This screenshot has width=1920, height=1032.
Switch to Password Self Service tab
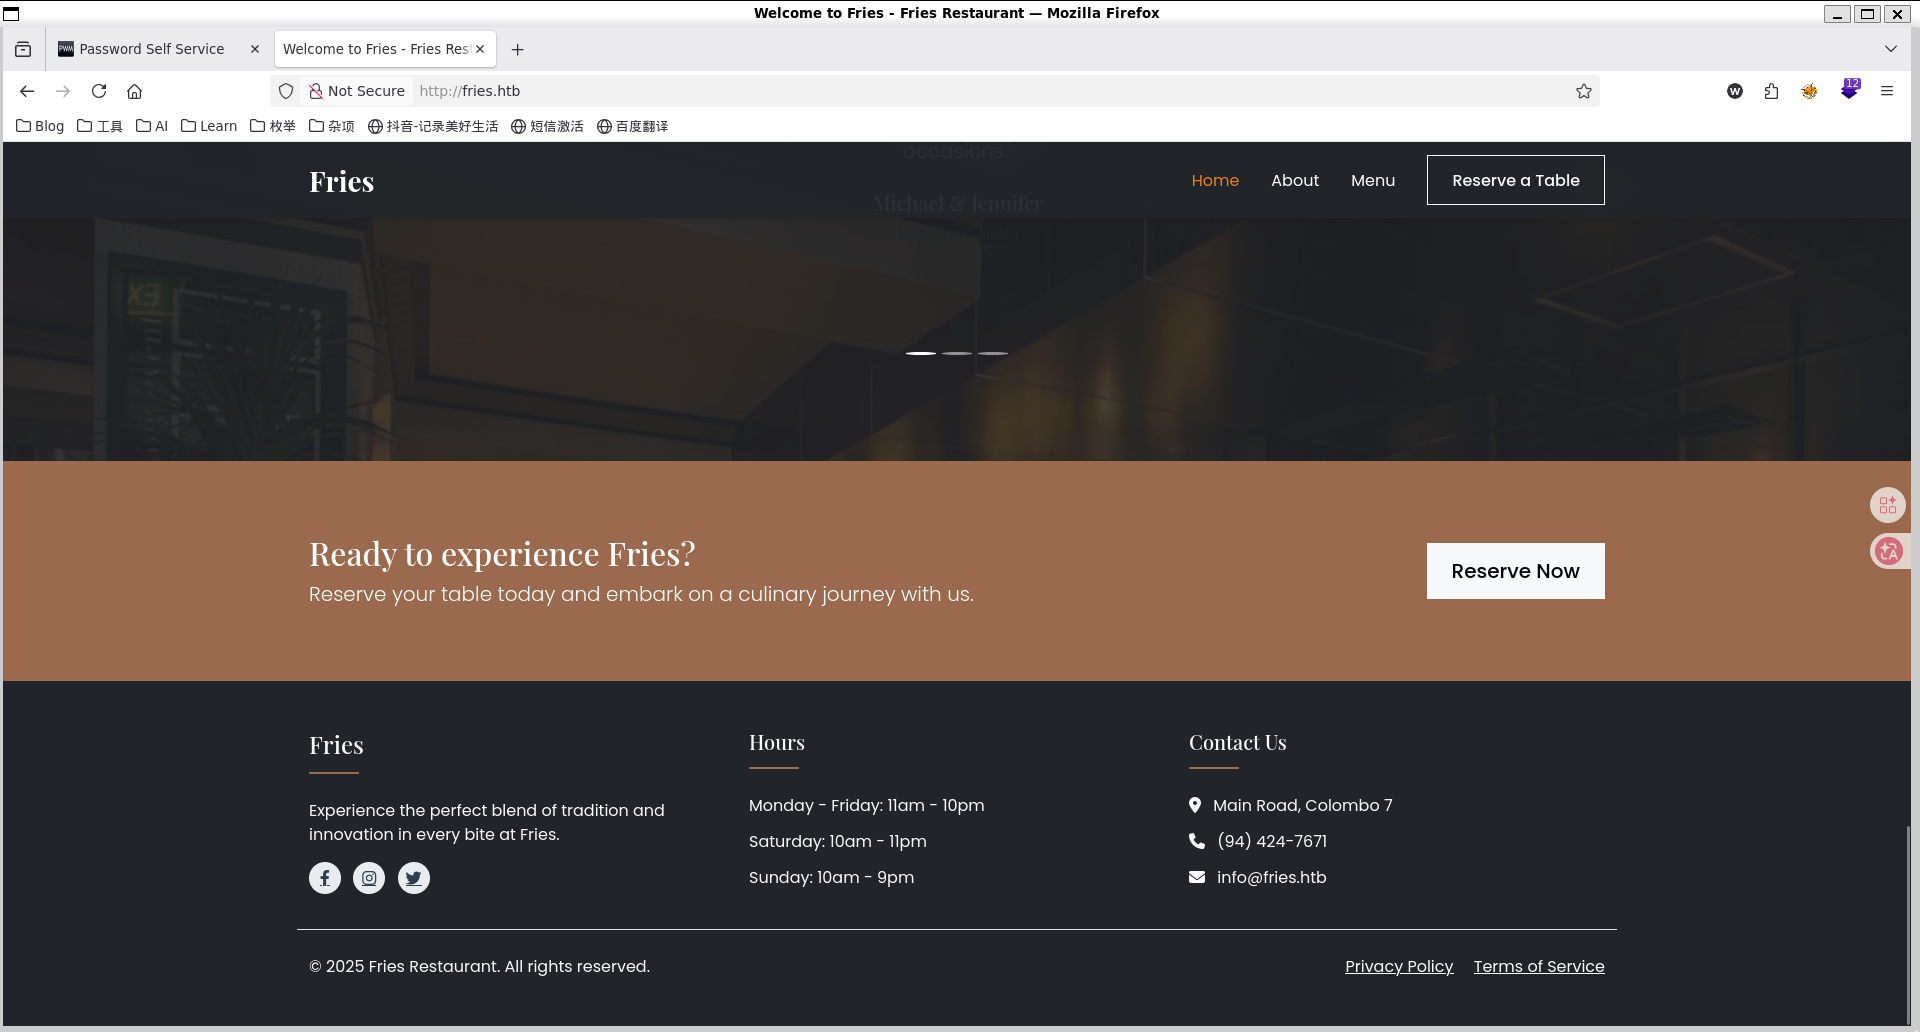pos(151,49)
